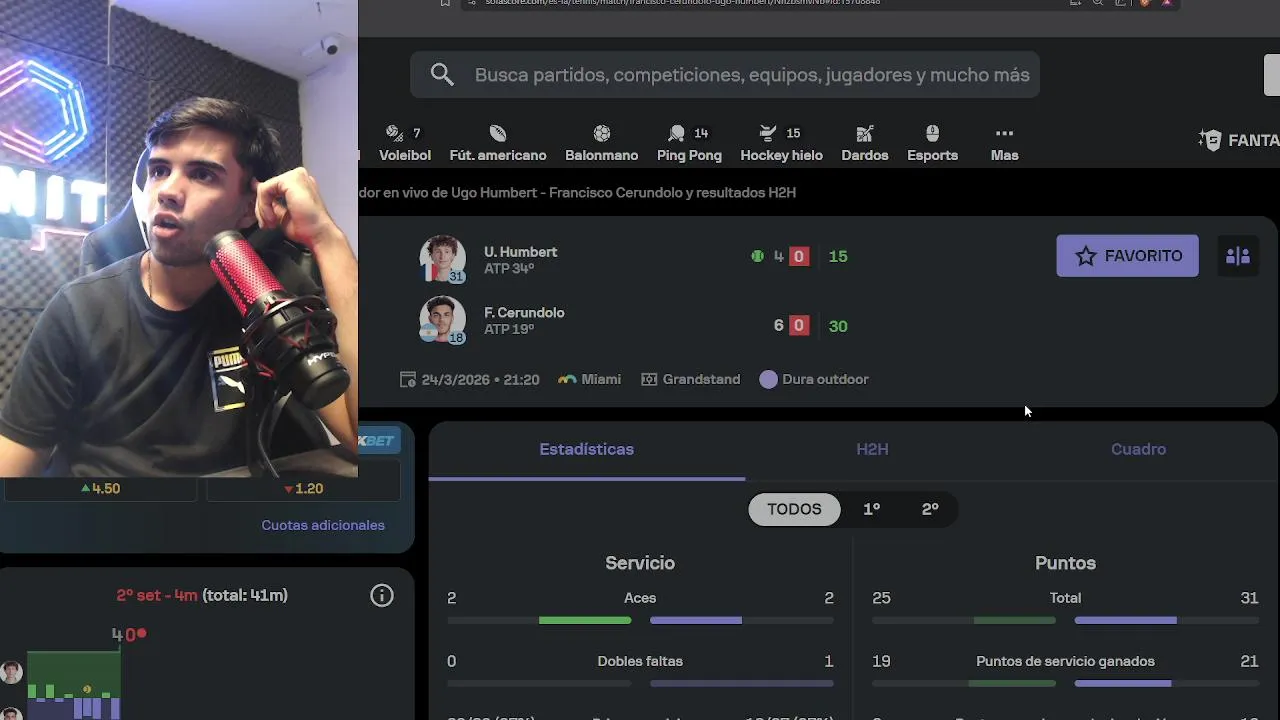Click the compare players icon button

point(1238,256)
